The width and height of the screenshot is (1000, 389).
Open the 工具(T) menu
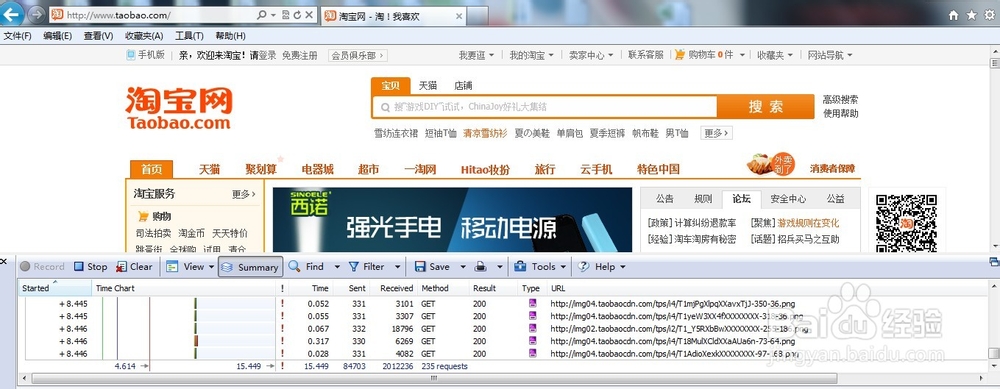[x=189, y=36]
